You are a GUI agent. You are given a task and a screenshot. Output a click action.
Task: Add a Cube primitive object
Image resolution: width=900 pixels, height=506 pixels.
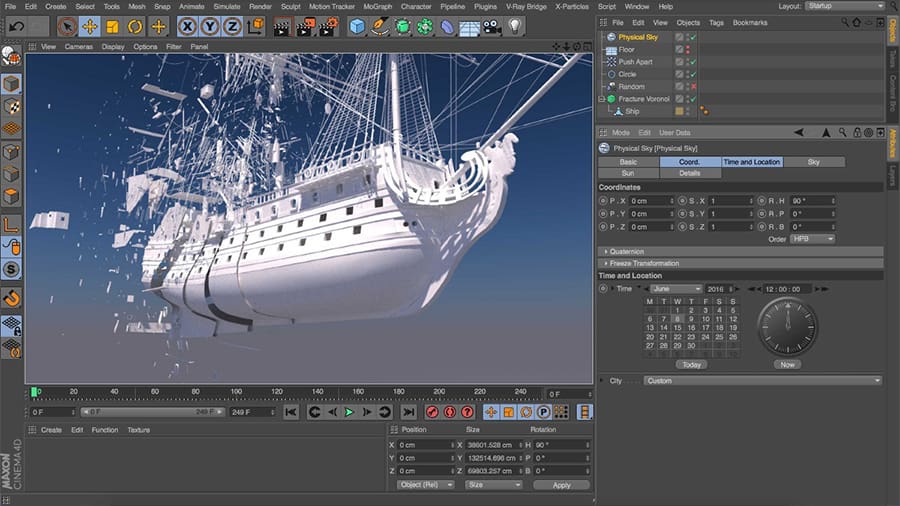point(357,26)
